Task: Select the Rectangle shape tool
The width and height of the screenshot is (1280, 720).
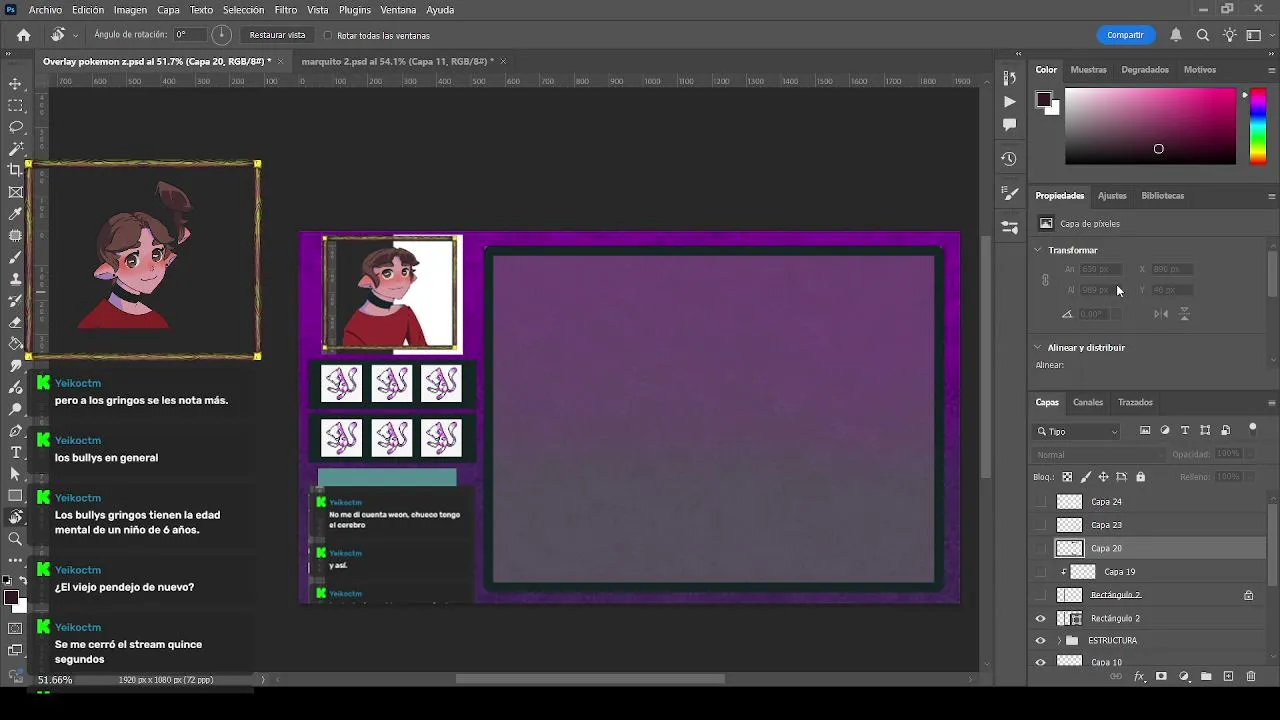Action: pyautogui.click(x=15, y=496)
